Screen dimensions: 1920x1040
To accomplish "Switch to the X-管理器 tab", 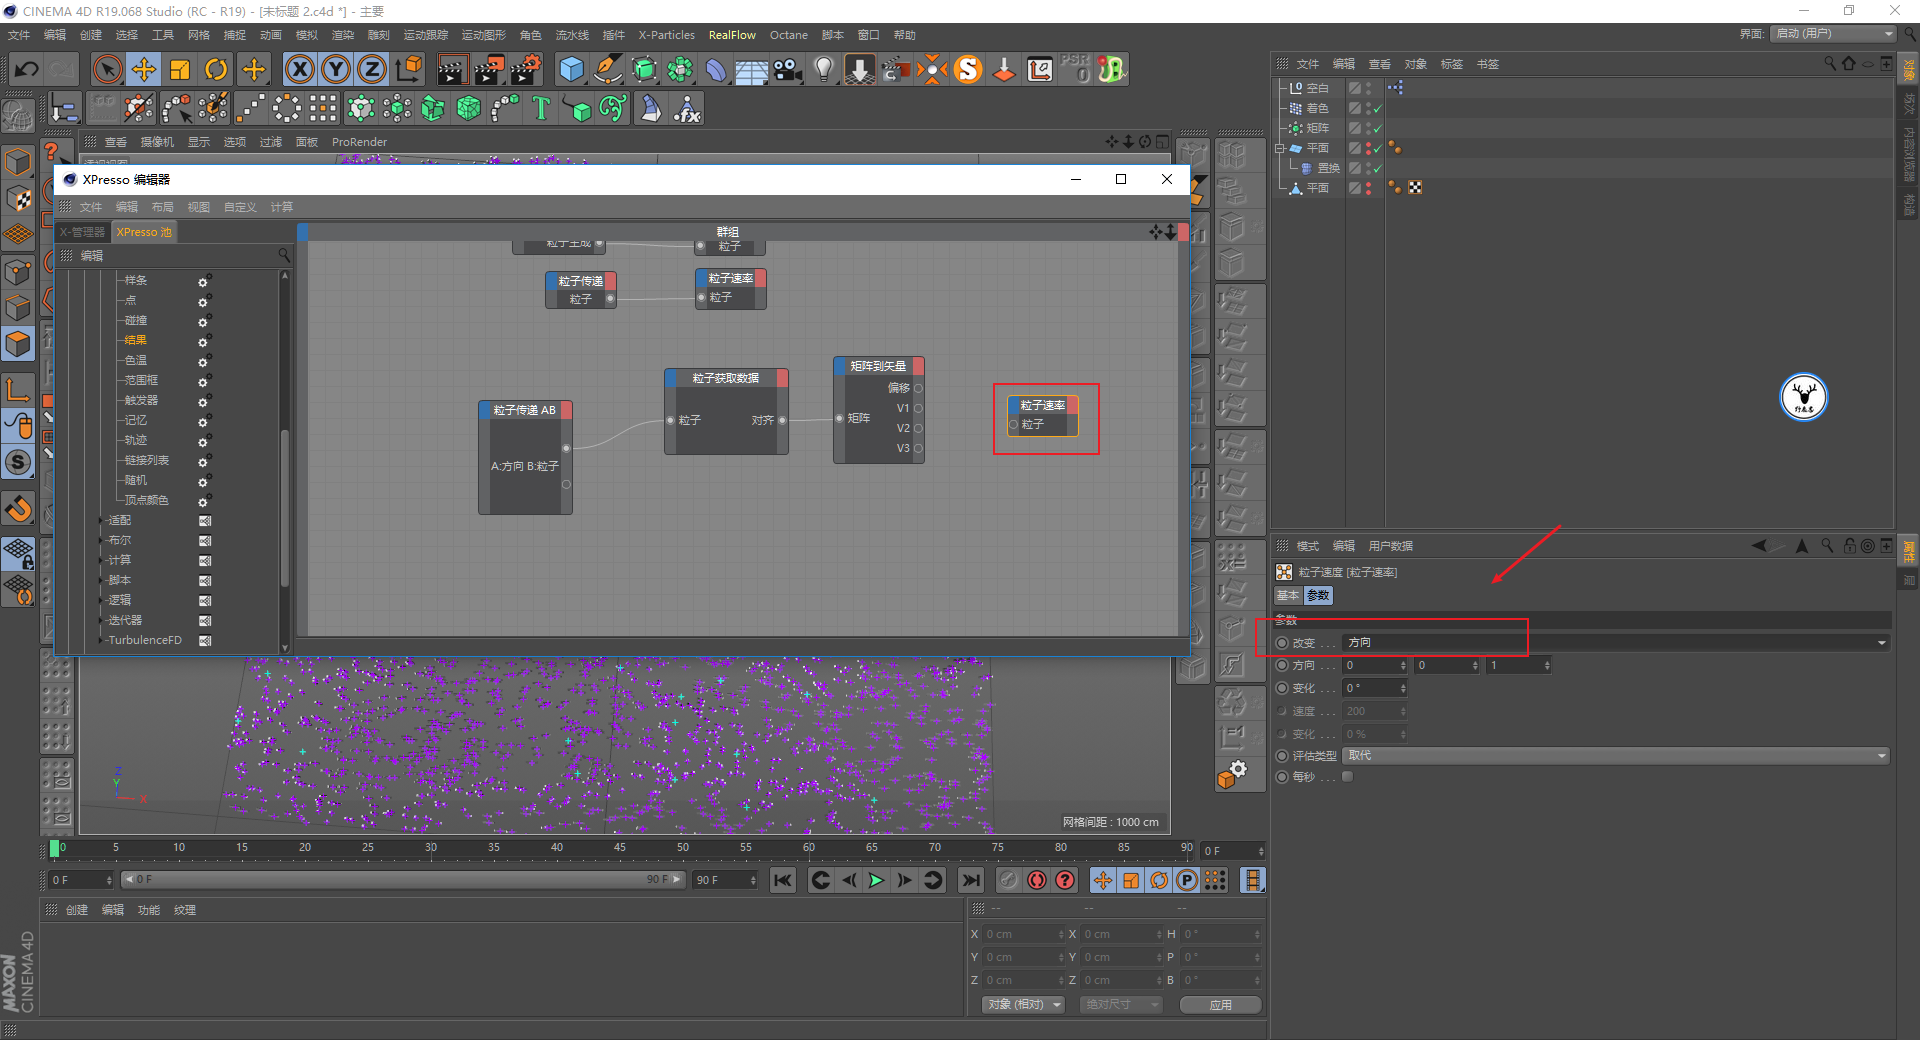I will 82,232.
